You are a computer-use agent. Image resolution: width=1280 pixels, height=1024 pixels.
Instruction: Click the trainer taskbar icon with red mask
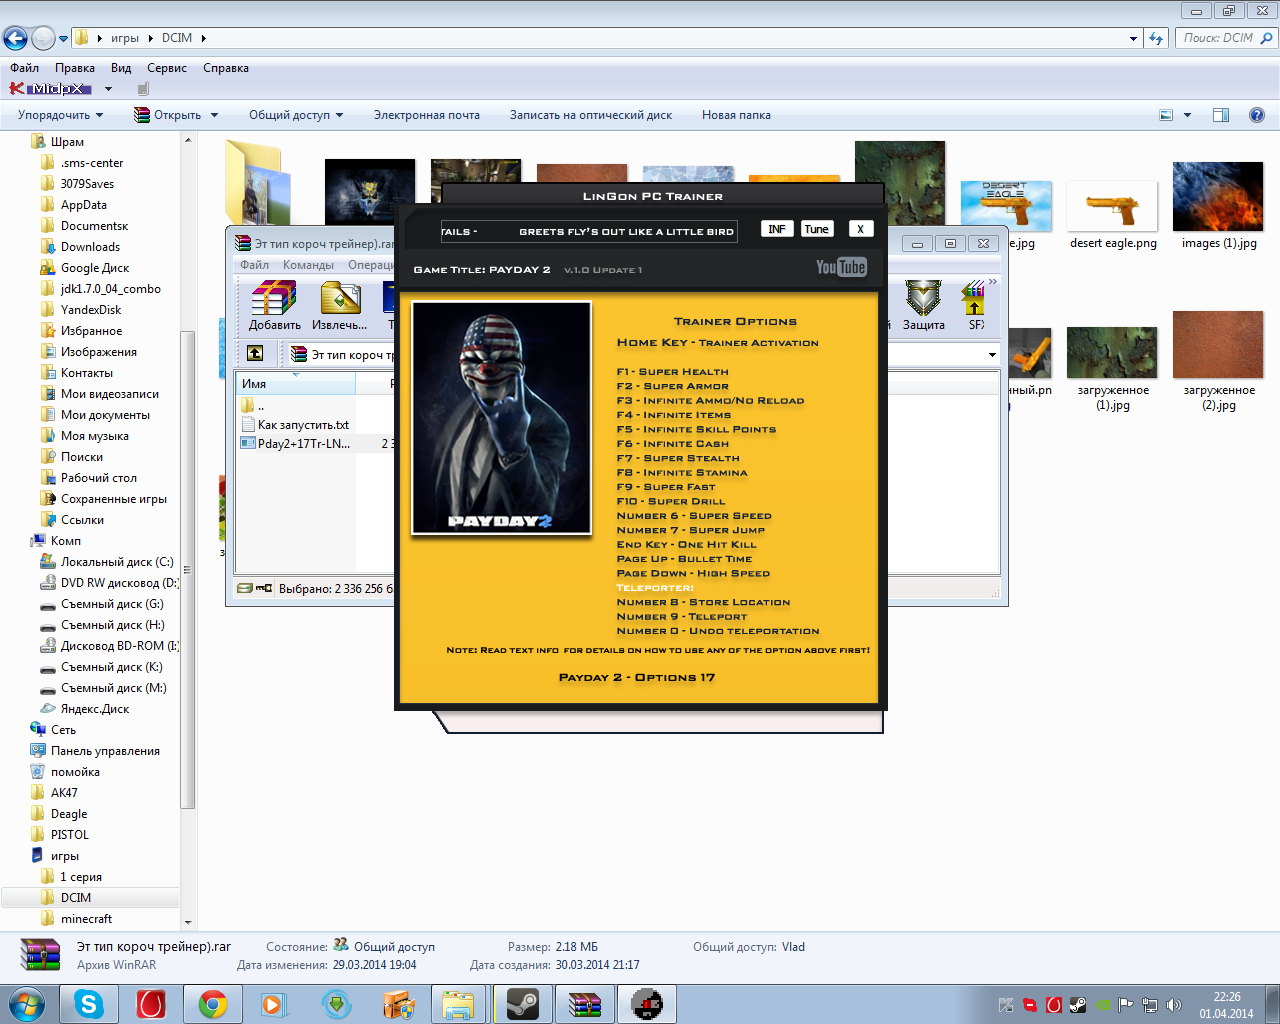click(x=646, y=1004)
